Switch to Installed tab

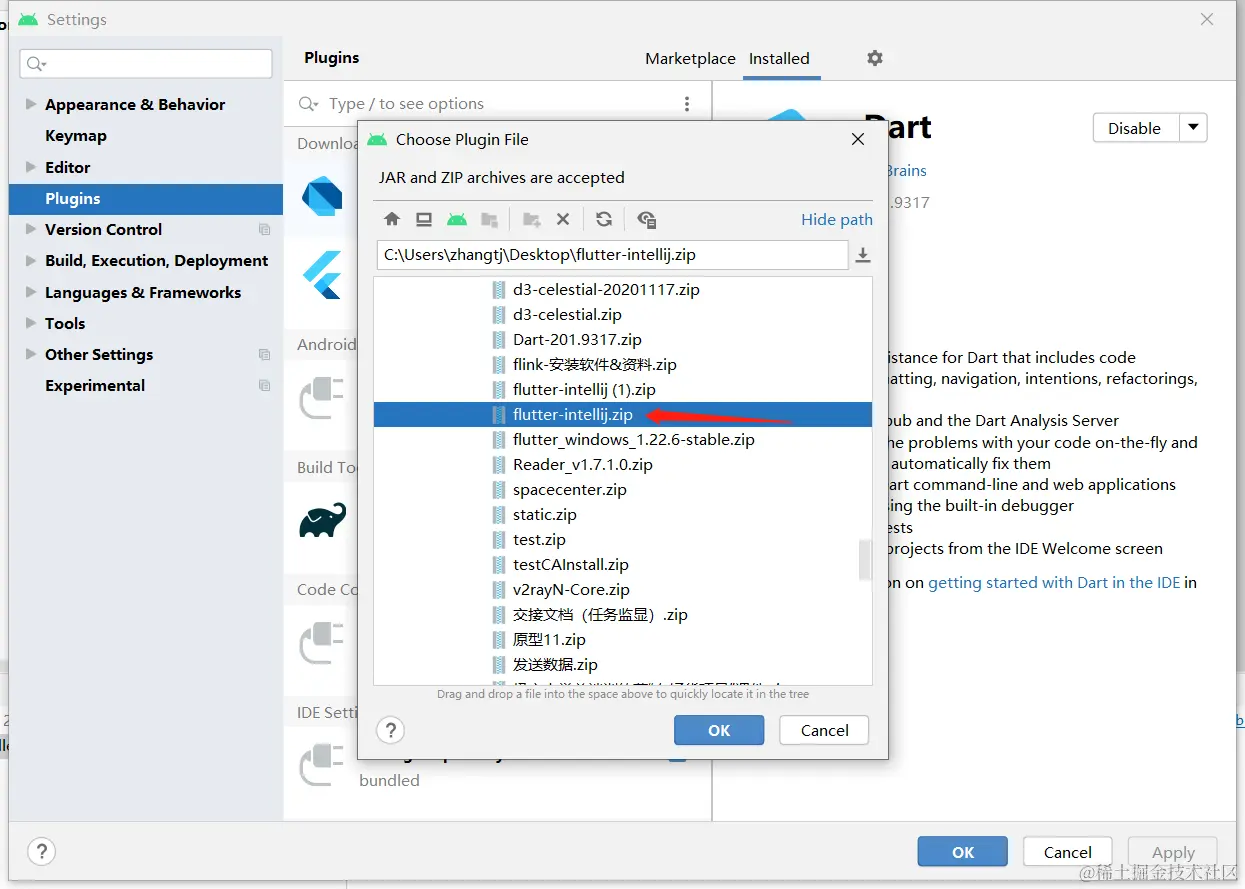779,58
